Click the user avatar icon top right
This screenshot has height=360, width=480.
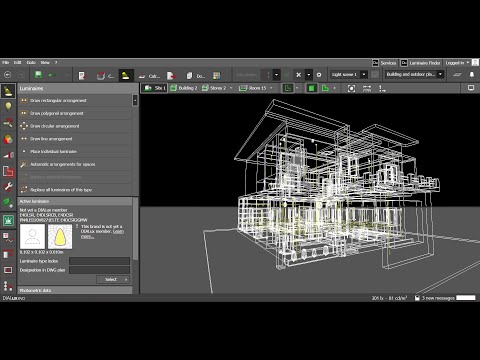pos(476,63)
